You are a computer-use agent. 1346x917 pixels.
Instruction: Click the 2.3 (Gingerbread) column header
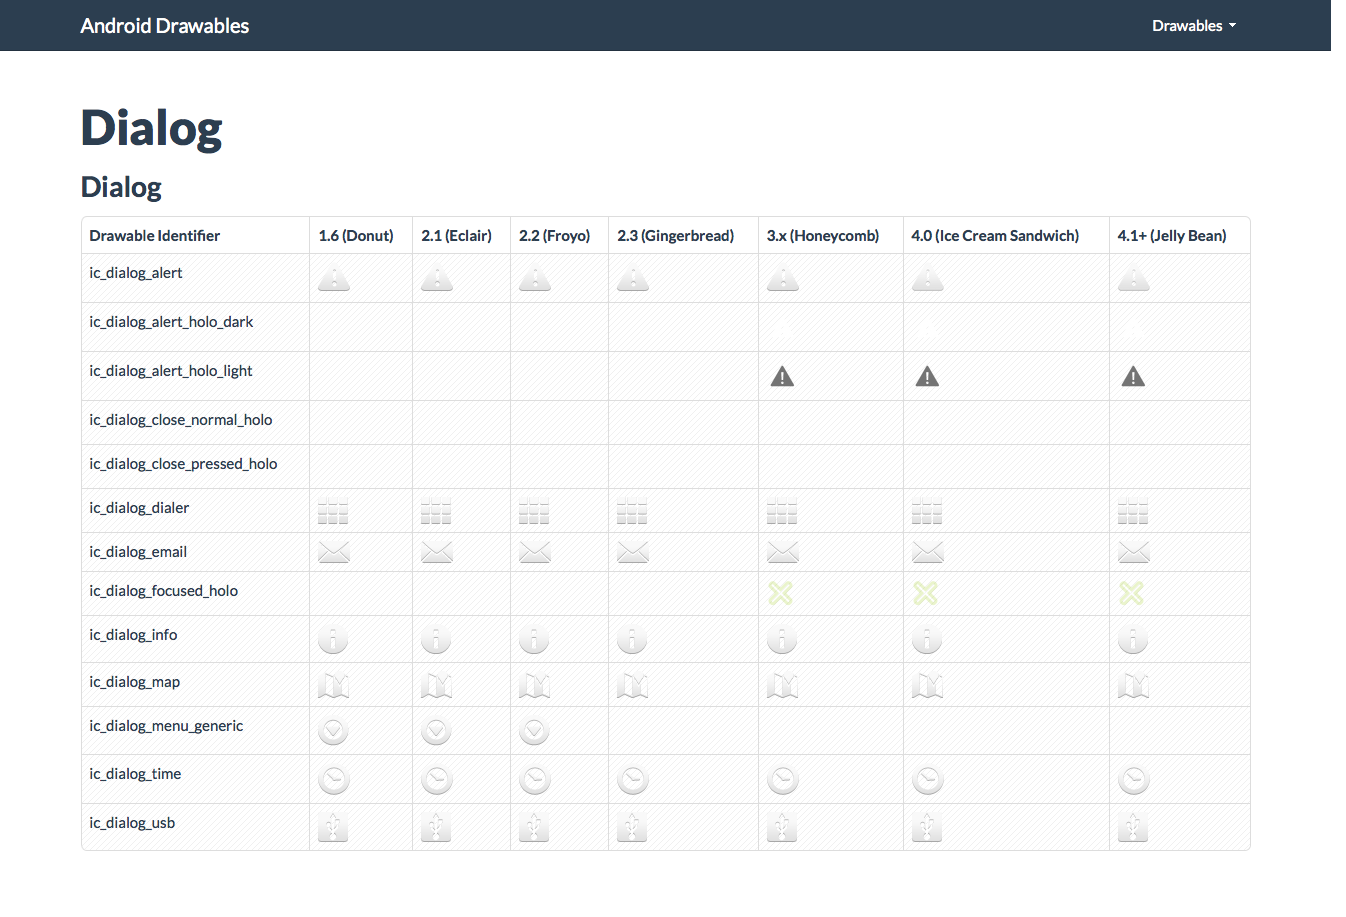pos(675,236)
